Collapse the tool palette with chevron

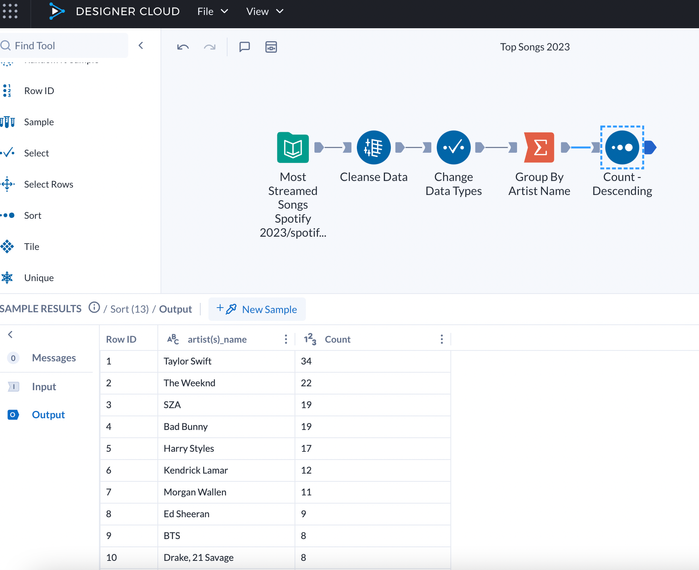click(141, 45)
